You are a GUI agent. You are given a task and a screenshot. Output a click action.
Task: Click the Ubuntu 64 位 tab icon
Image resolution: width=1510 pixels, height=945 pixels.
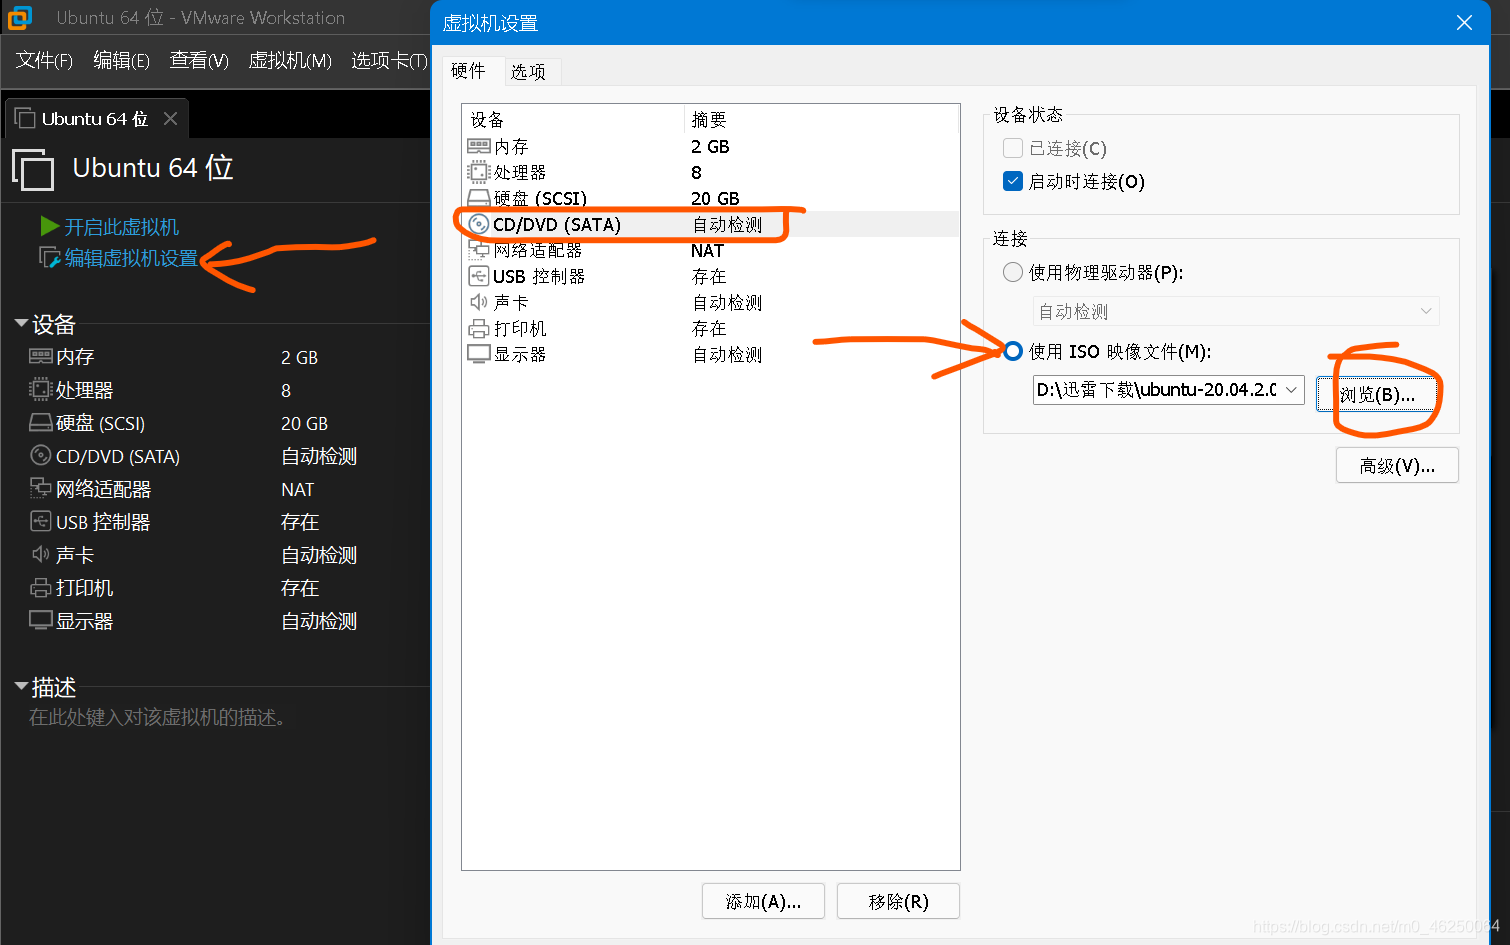point(25,118)
